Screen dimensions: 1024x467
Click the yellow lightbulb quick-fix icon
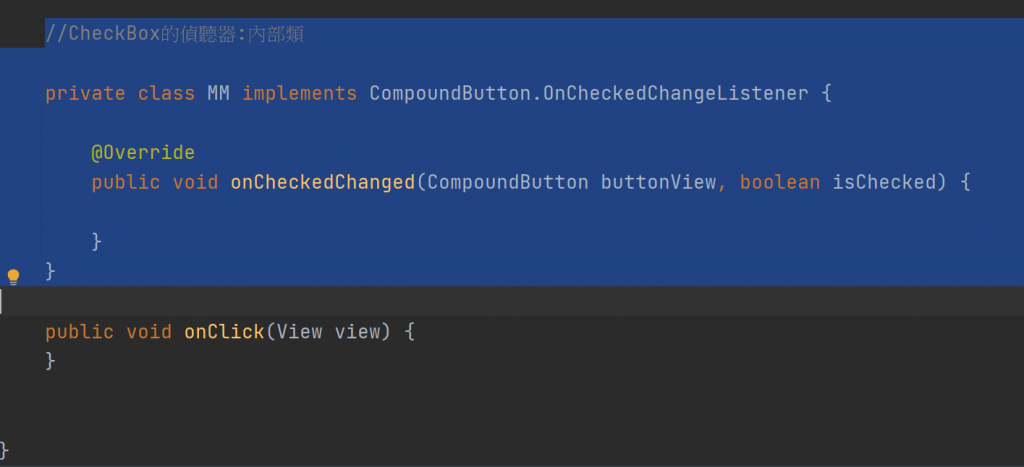(14, 277)
